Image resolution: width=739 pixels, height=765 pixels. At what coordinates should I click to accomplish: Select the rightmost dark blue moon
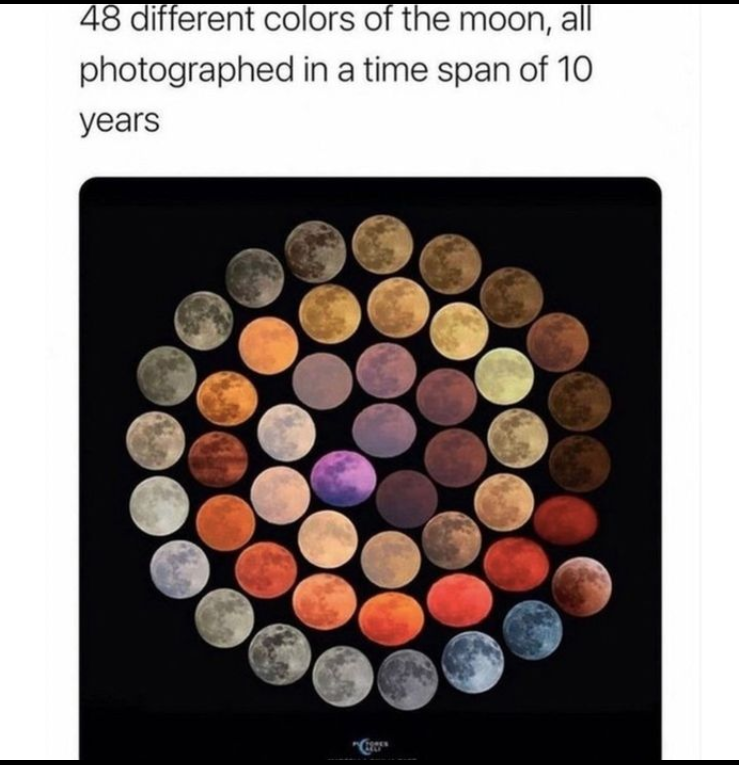533,630
